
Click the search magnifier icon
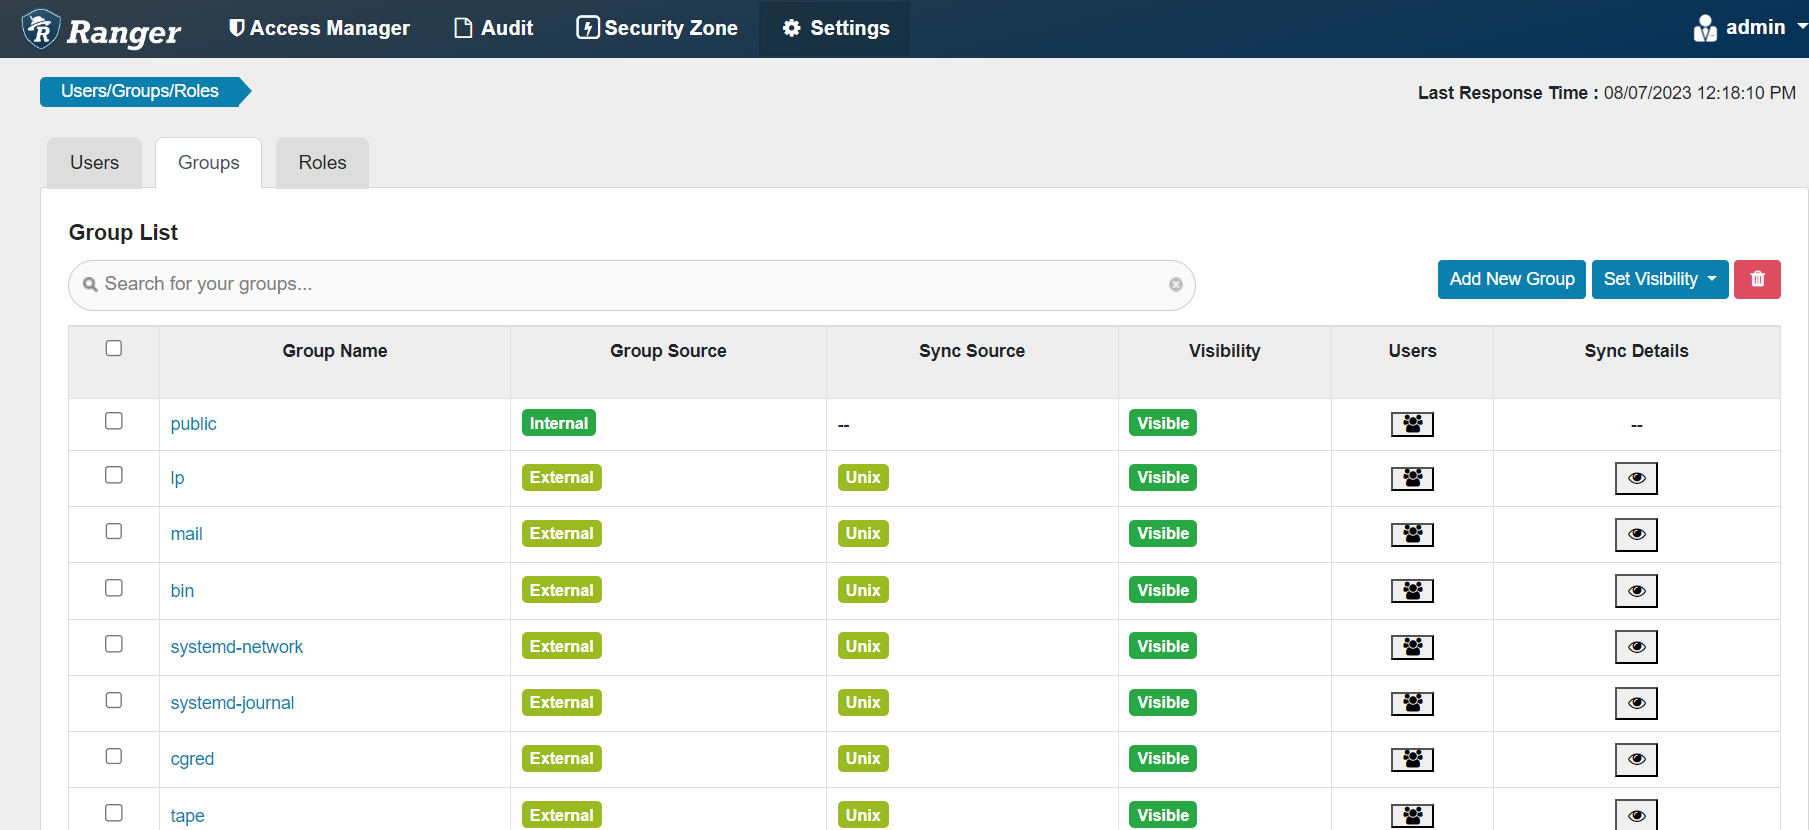coord(90,284)
